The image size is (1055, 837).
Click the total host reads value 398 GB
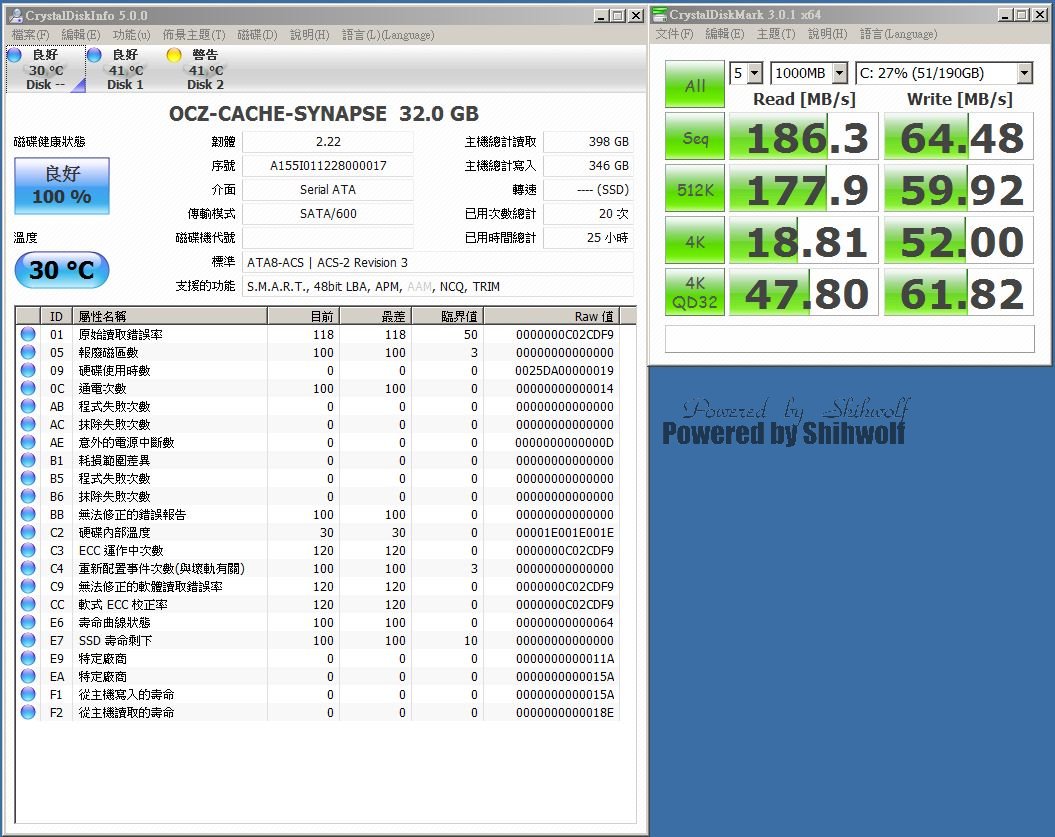588,141
